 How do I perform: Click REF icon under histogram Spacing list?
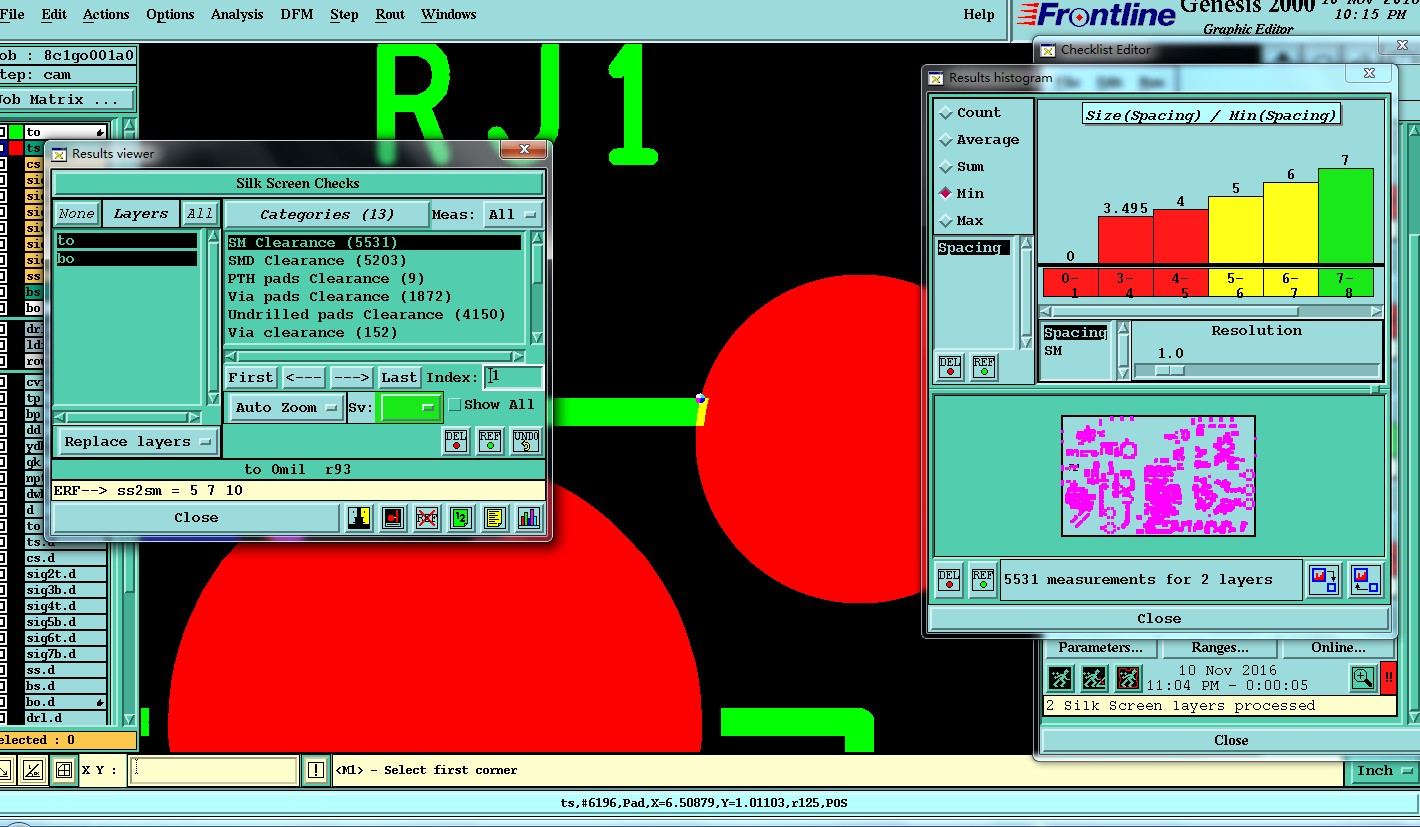tap(984, 367)
